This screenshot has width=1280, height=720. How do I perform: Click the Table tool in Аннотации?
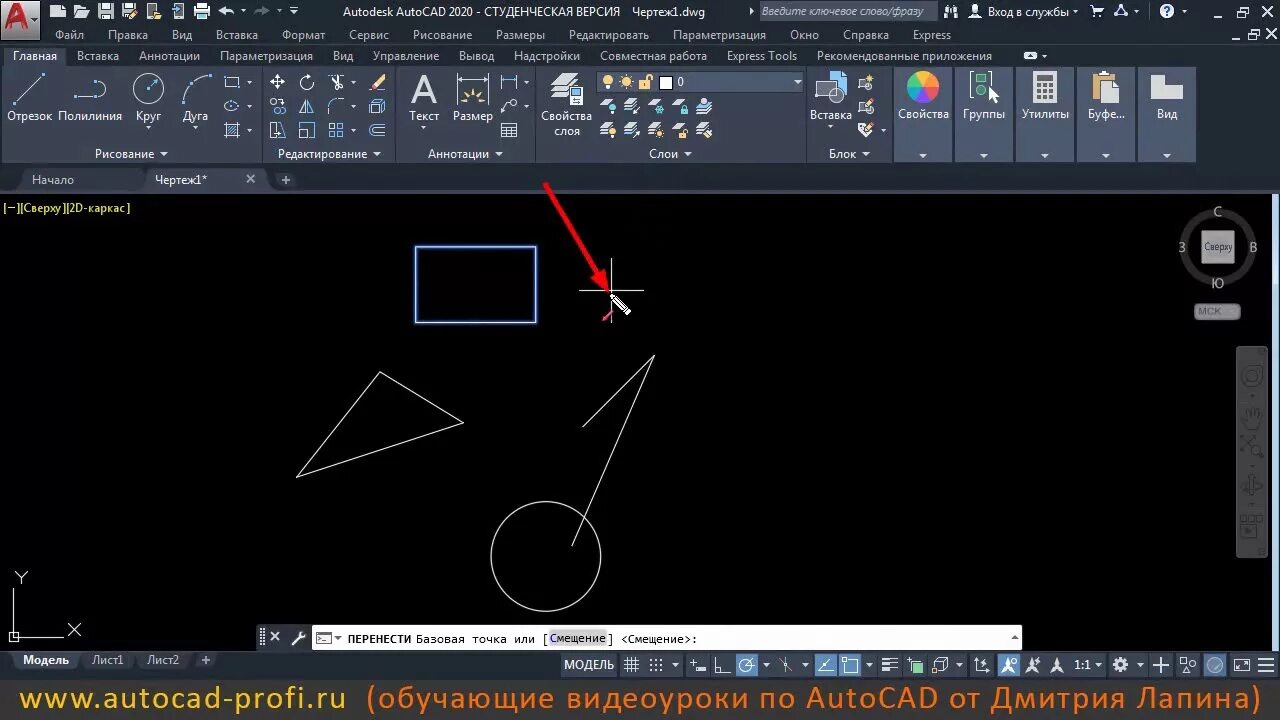(x=509, y=130)
